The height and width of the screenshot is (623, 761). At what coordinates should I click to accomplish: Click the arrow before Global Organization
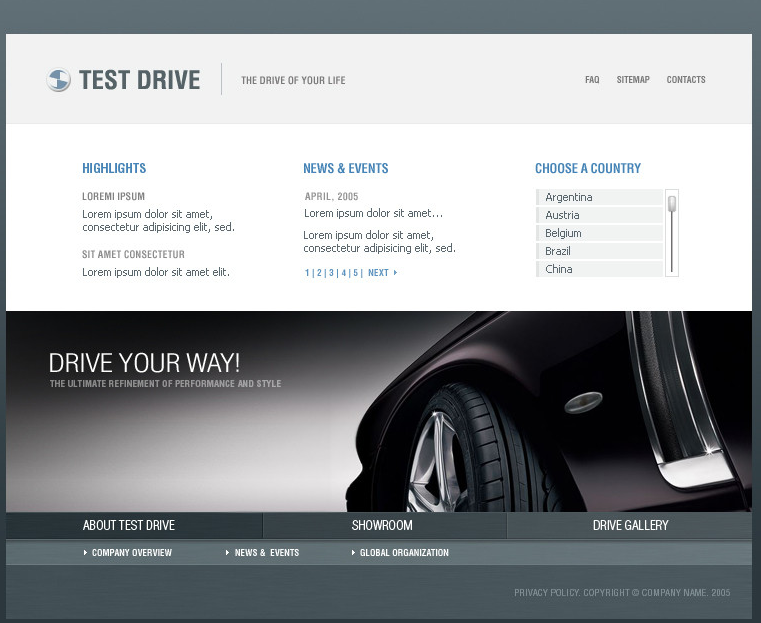[354, 553]
